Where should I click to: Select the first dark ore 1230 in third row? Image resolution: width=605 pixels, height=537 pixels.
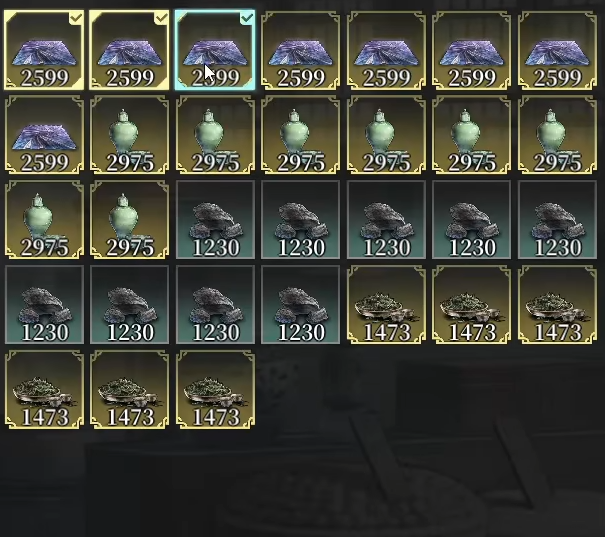215,220
